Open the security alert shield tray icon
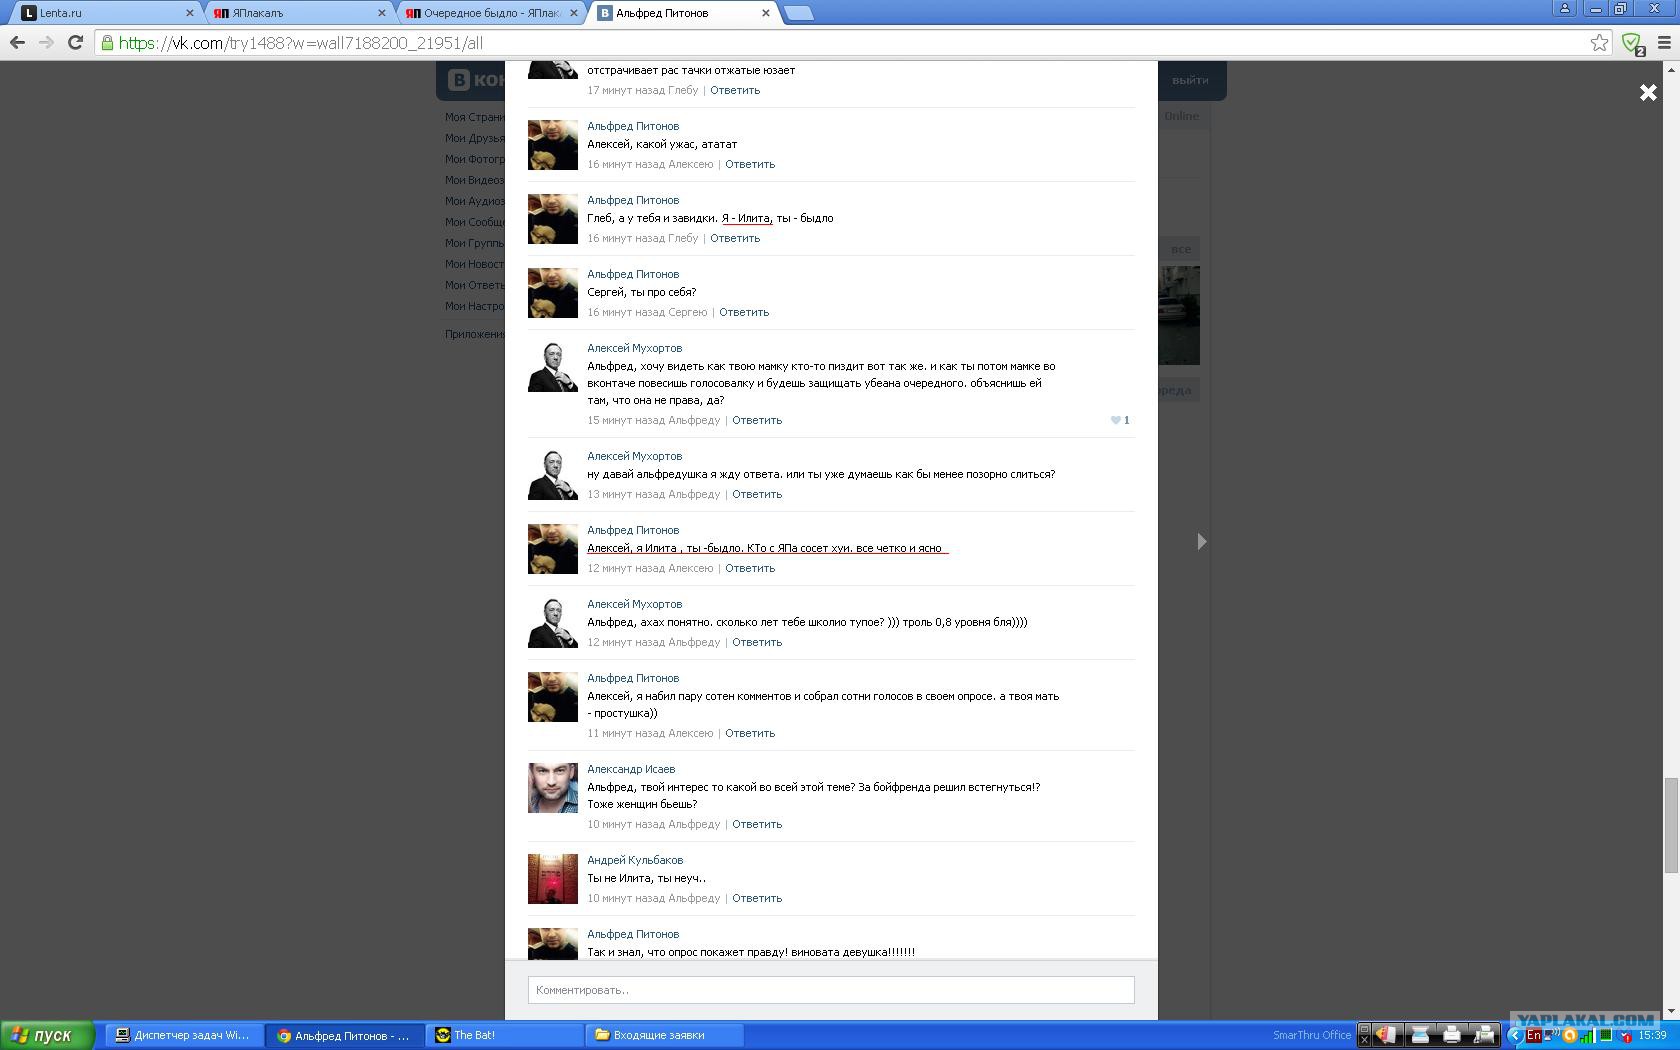The height and width of the screenshot is (1050, 1680). [x=1626, y=1036]
